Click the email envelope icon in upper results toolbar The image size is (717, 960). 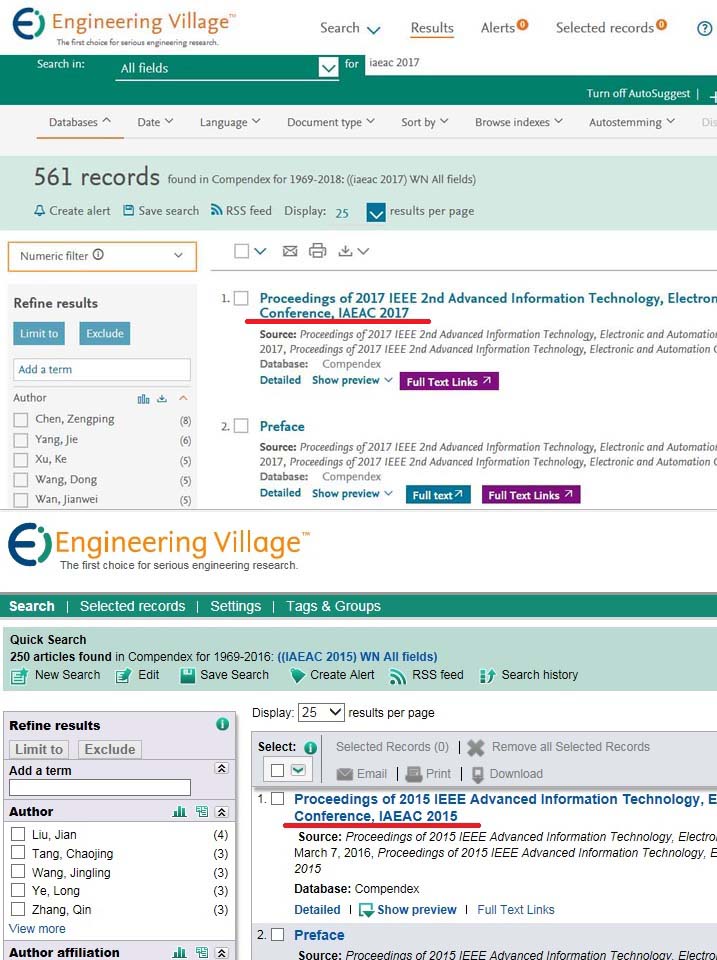[x=290, y=251]
